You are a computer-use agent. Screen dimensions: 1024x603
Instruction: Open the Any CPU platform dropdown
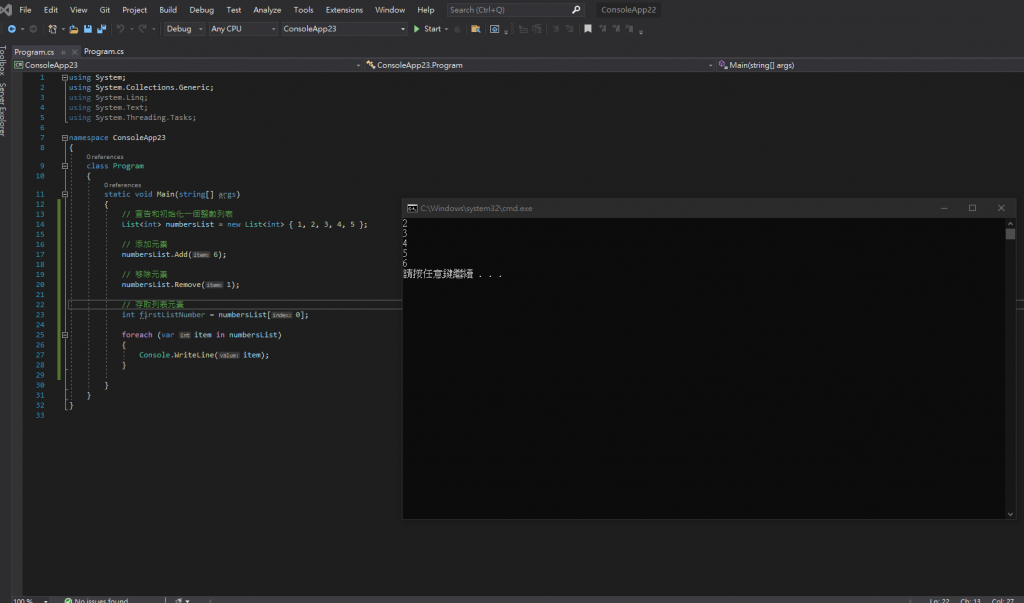tap(242, 29)
